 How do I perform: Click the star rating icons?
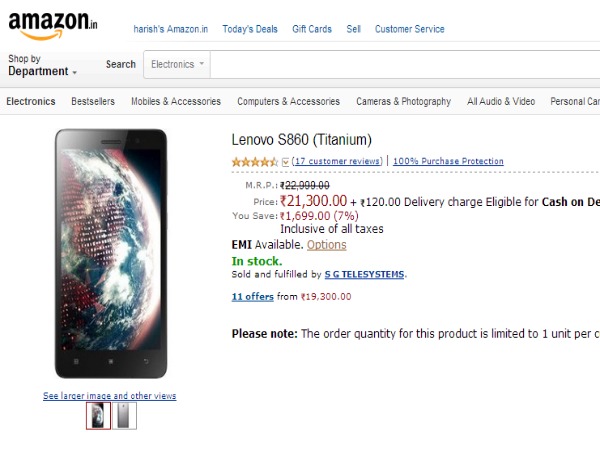coord(255,161)
